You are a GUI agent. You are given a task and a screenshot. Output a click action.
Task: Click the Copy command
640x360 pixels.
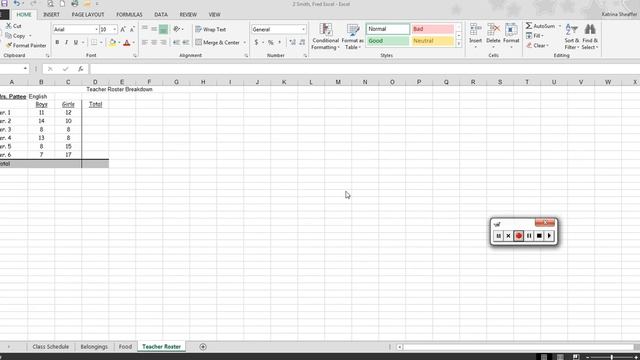pos(16,36)
